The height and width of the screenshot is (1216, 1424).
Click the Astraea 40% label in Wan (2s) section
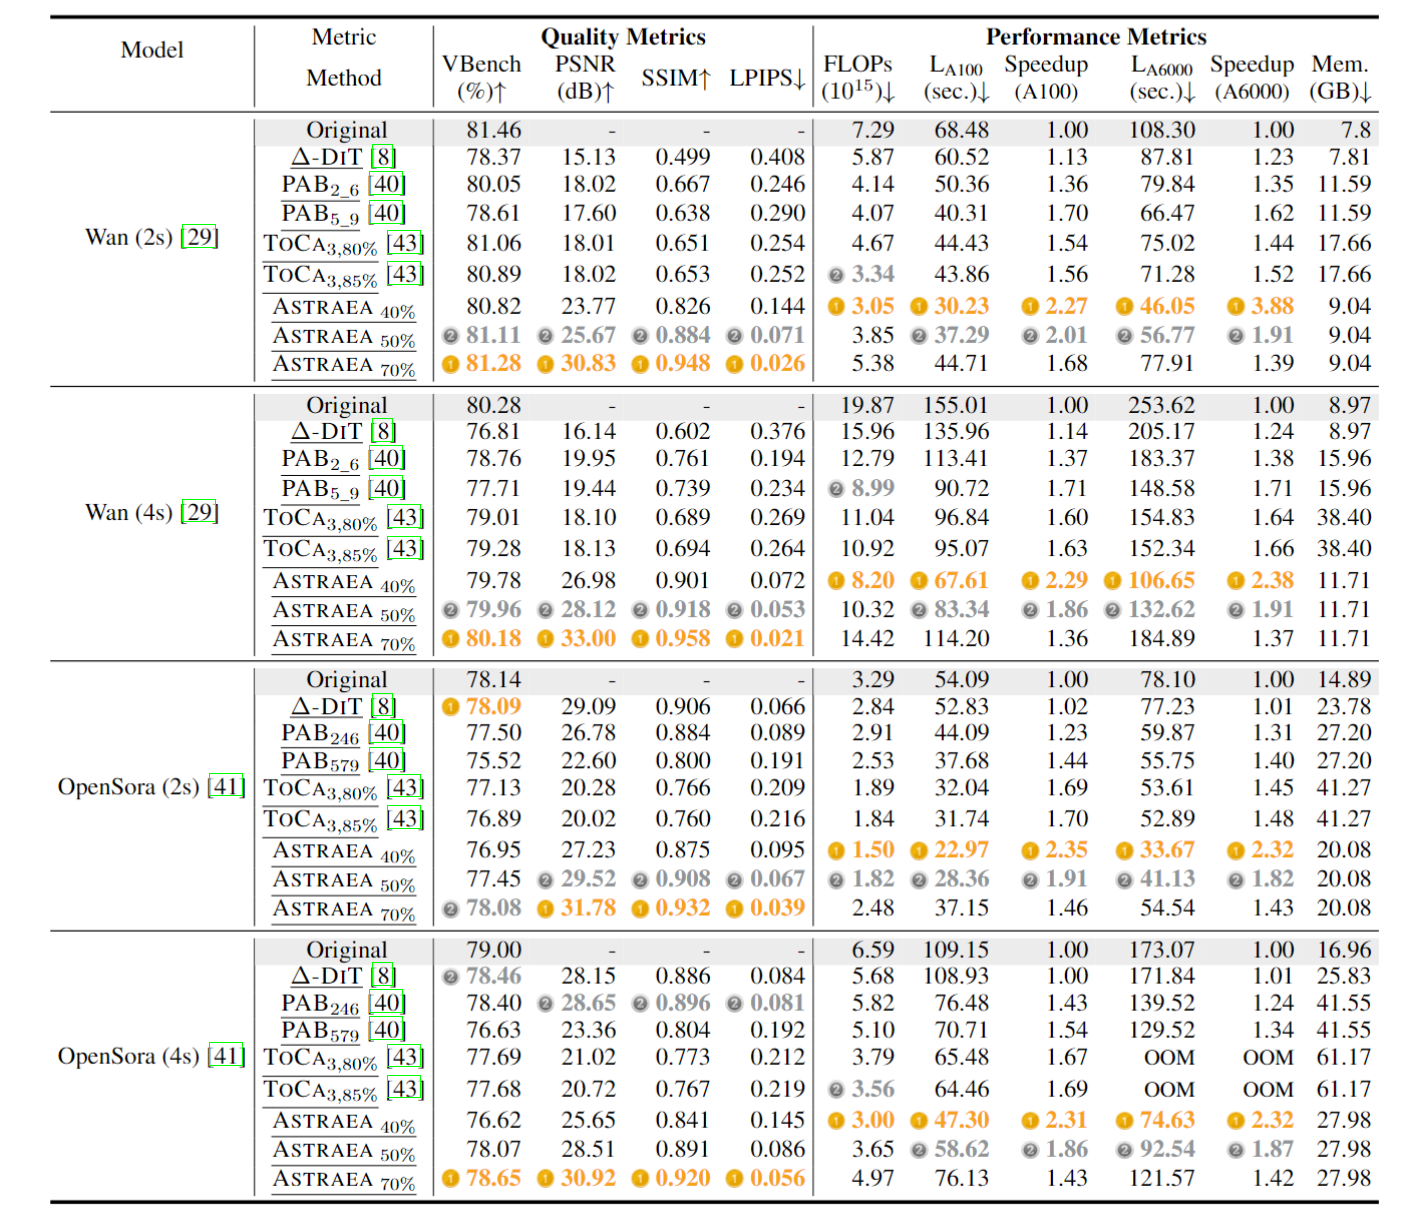[344, 308]
